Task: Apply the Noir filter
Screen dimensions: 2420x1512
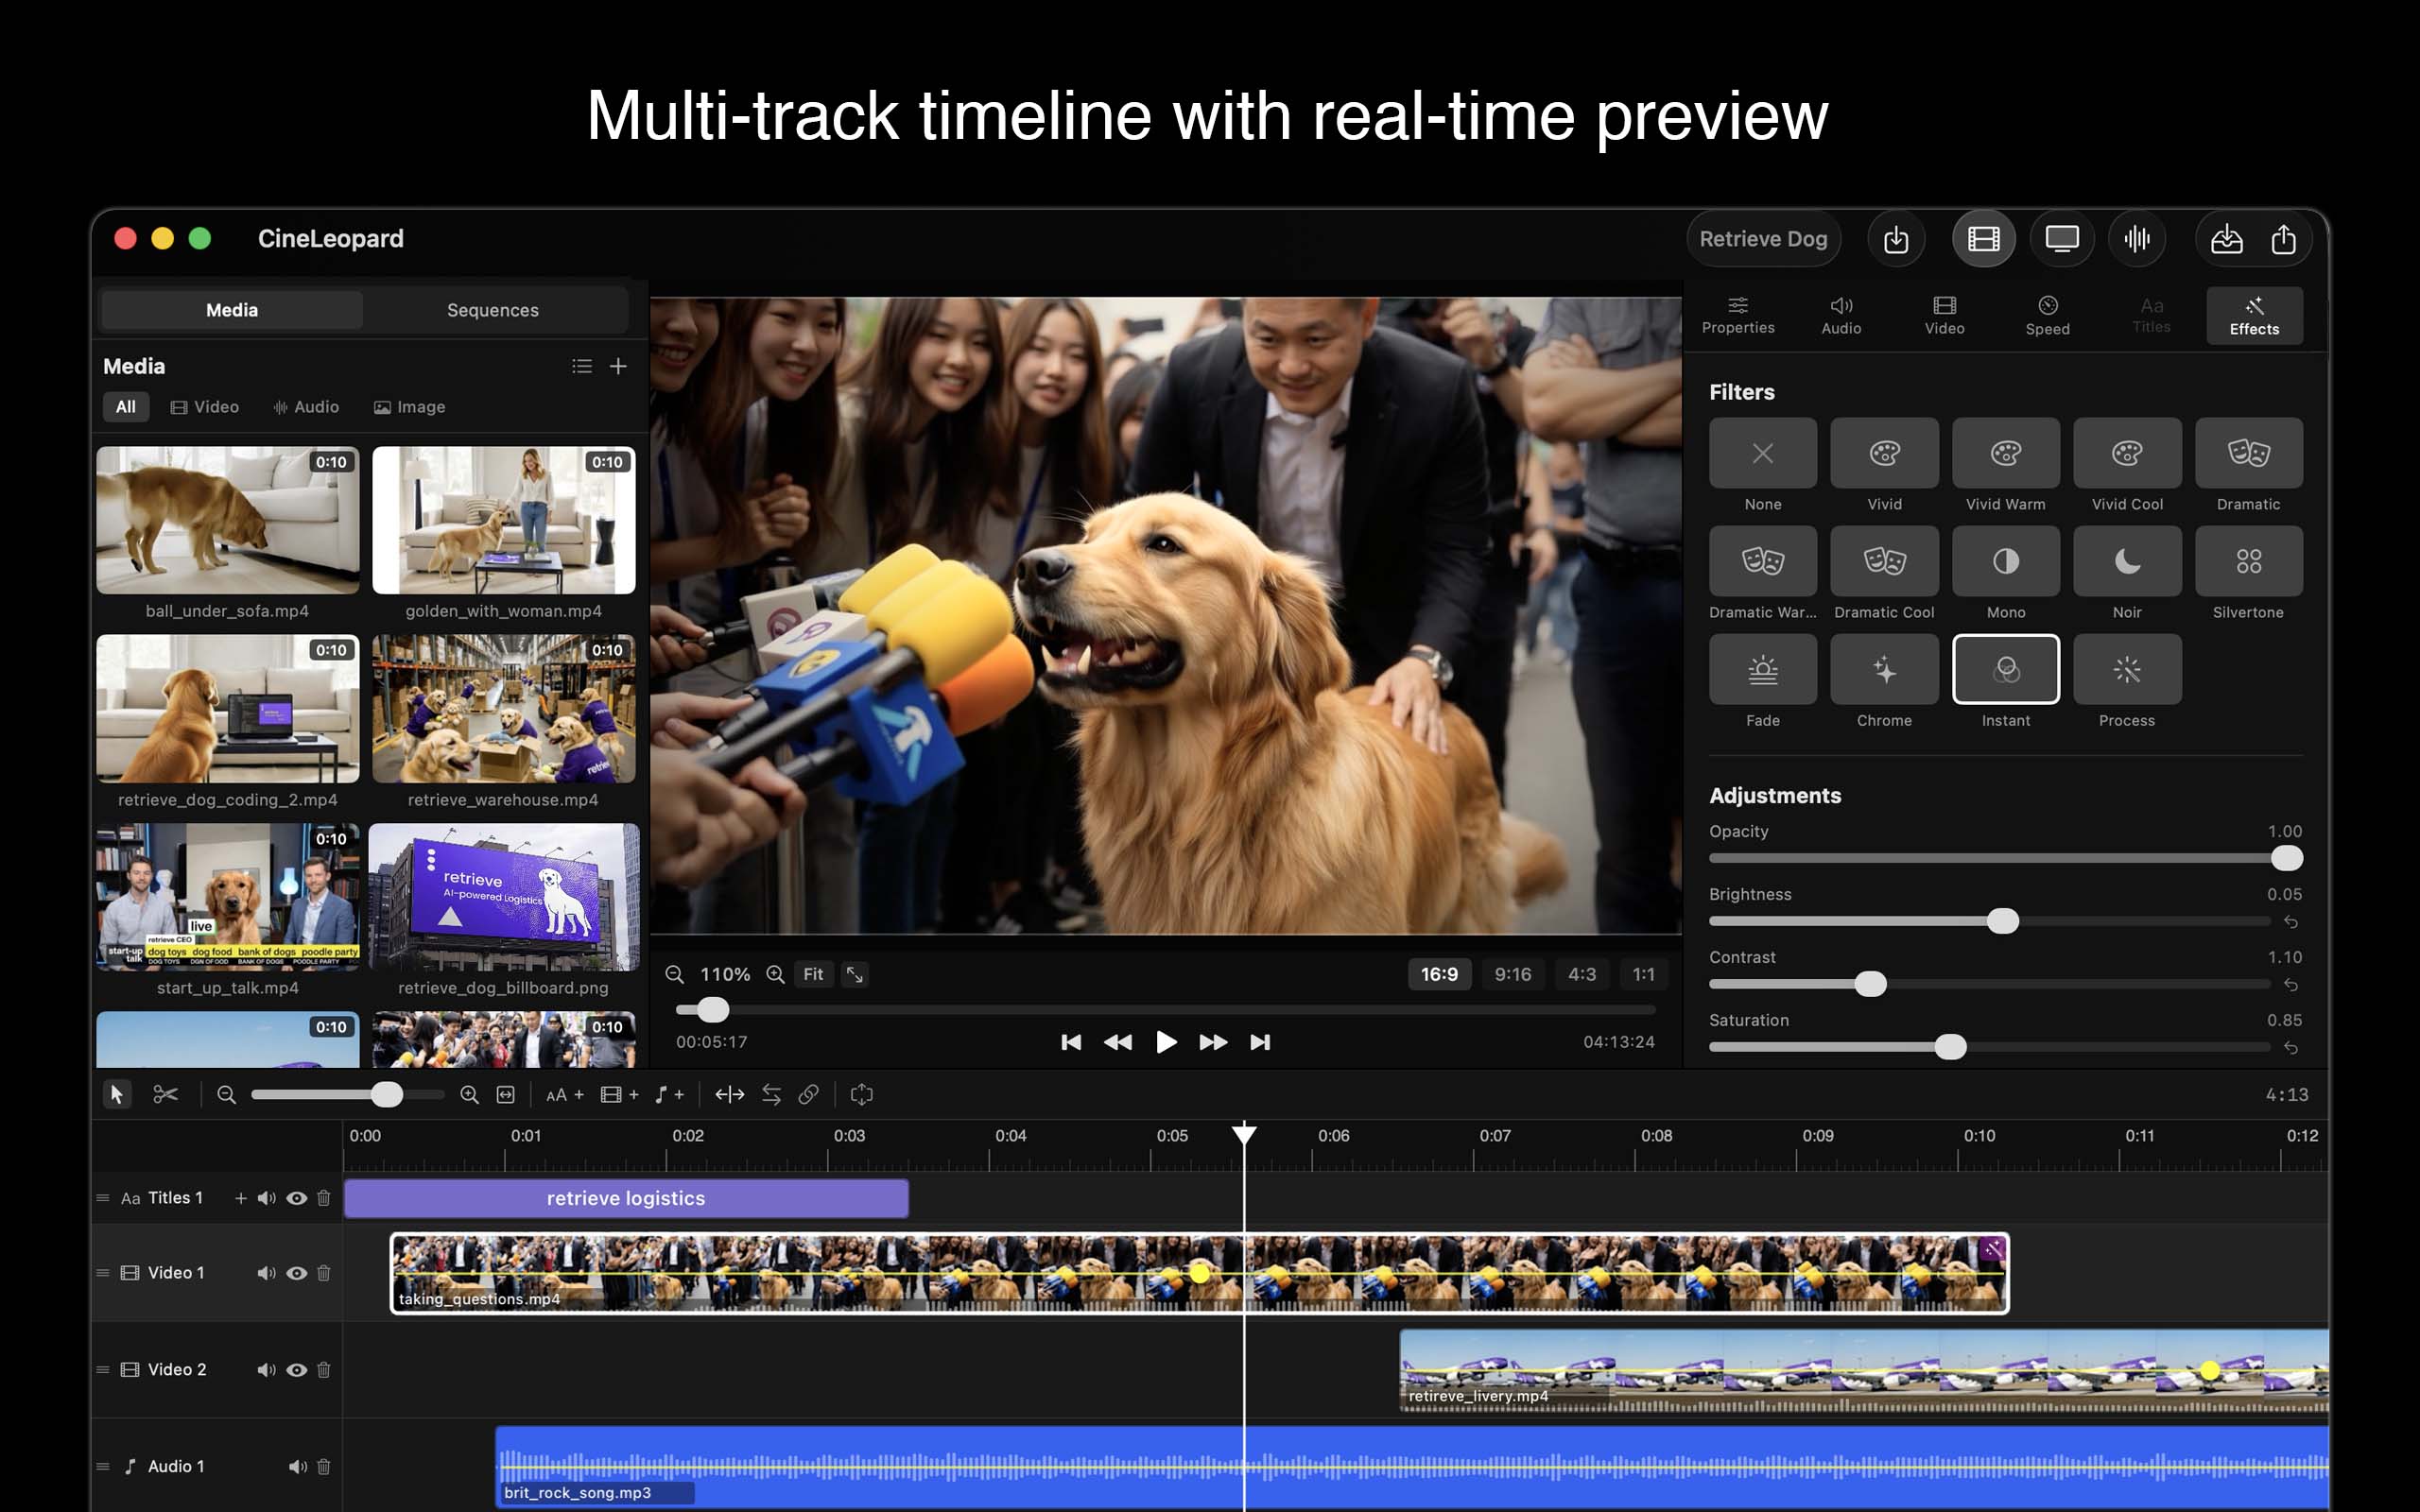Action: (2126, 561)
